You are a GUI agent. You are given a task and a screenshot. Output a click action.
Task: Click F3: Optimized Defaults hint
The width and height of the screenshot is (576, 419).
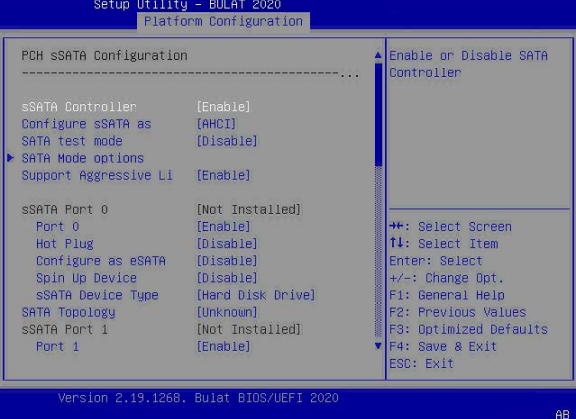pos(468,329)
